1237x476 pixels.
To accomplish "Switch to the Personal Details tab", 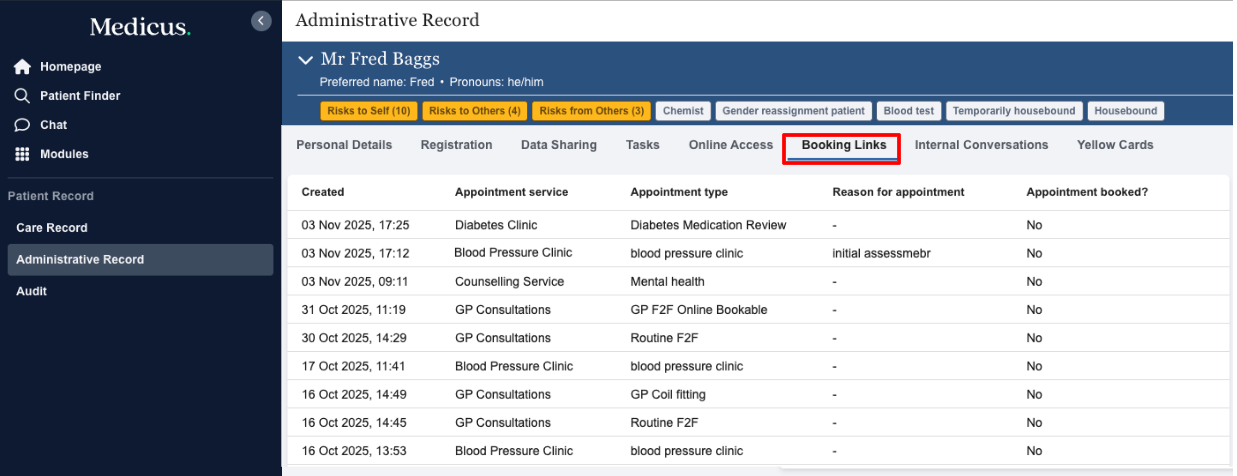I will point(344,145).
